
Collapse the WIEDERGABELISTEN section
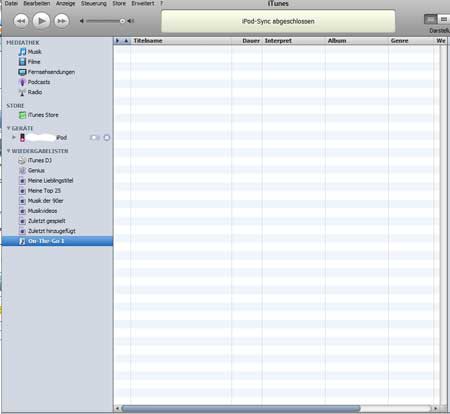[8, 151]
